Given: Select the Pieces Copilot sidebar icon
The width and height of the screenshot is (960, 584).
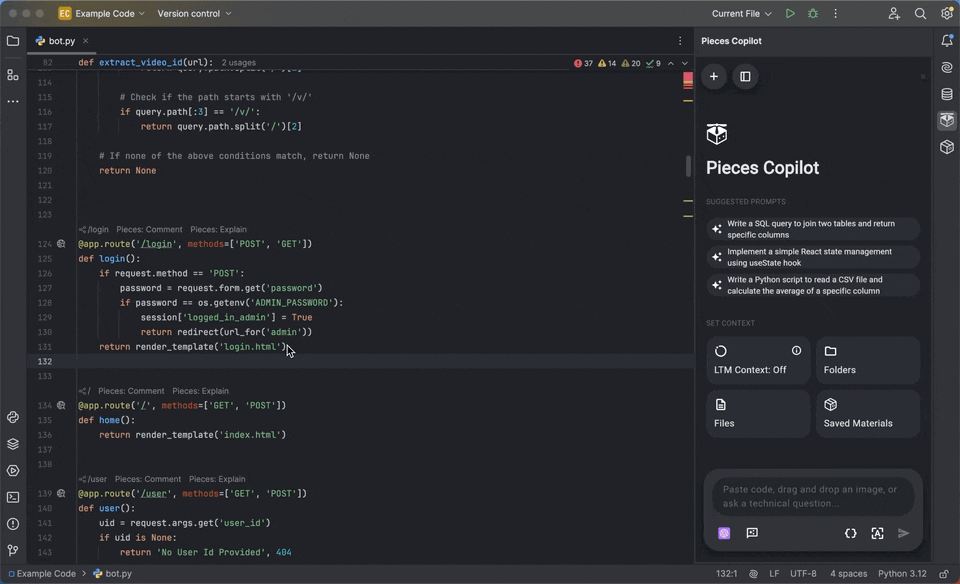Looking at the screenshot, I should [x=947, y=121].
